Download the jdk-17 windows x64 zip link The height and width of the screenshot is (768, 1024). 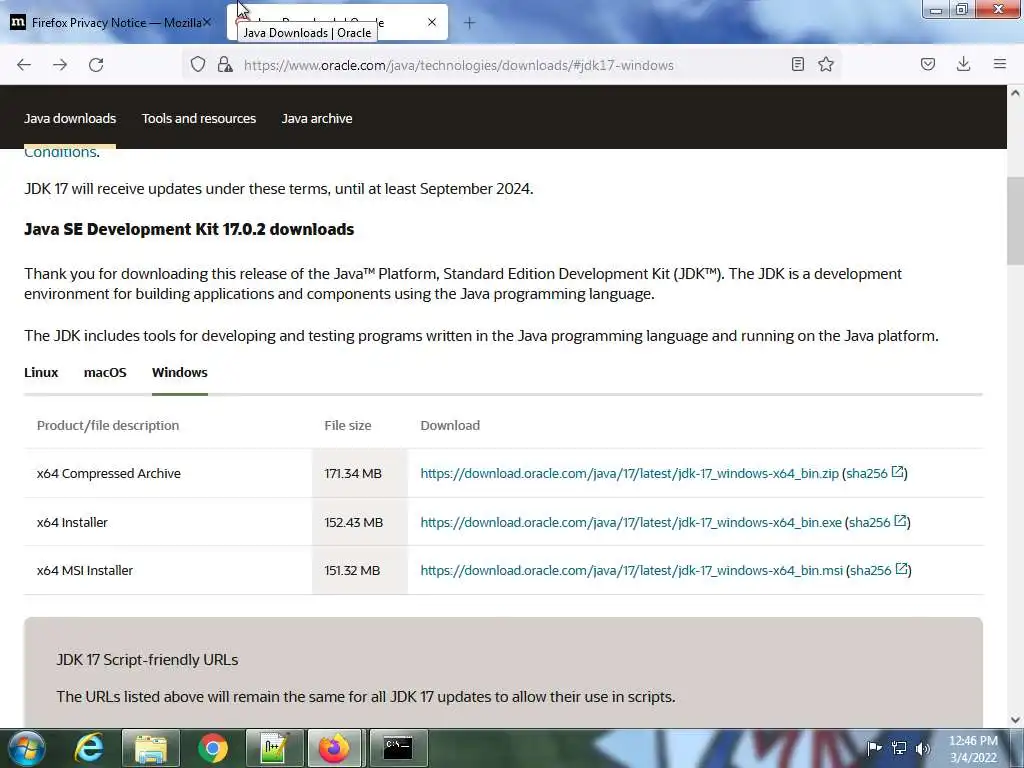pos(630,473)
